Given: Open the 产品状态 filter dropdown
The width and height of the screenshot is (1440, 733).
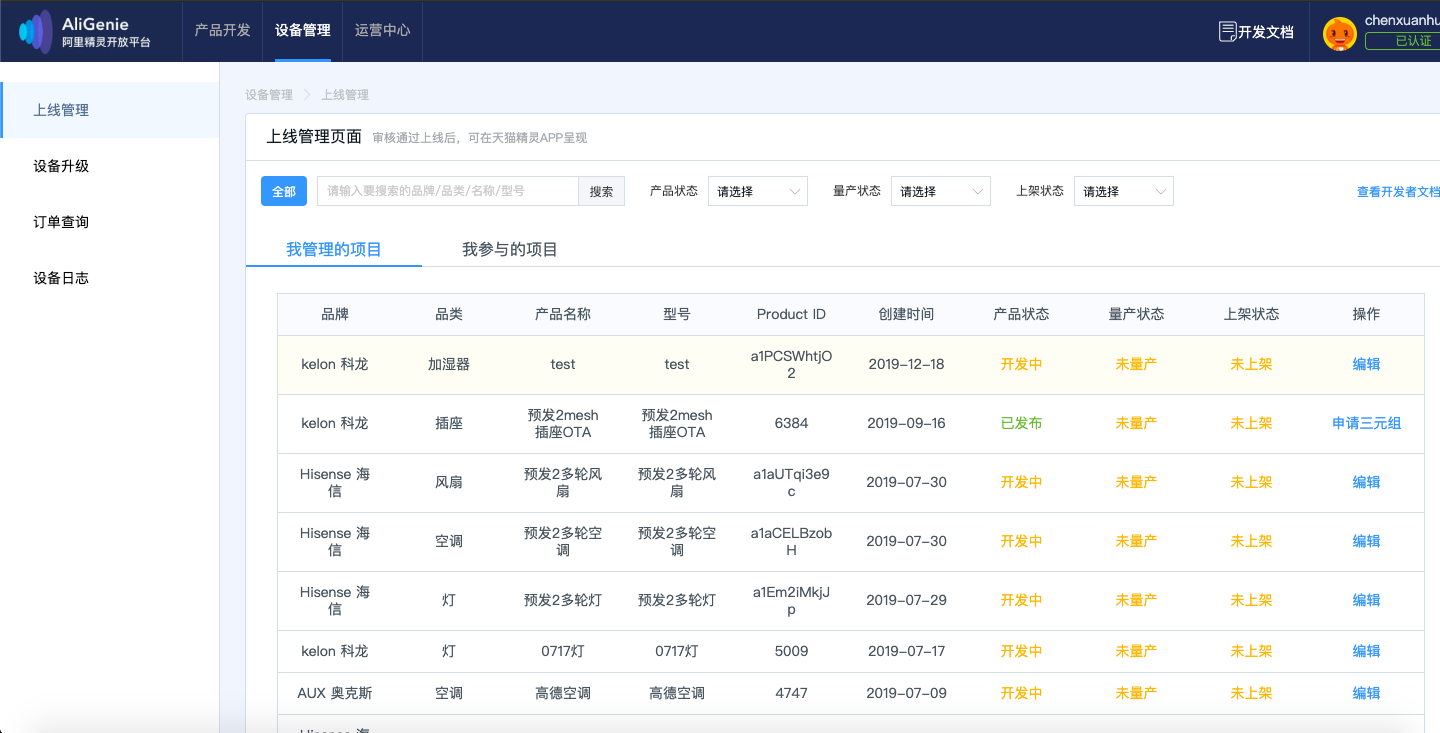Looking at the screenshot, I should click(758, 191).
